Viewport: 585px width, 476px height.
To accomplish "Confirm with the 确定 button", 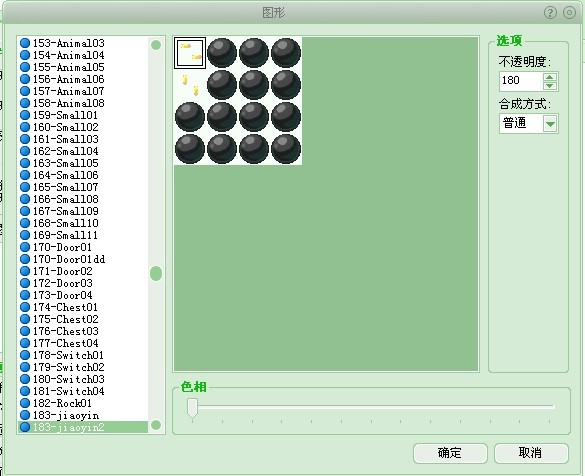I will tap(450, 453).
